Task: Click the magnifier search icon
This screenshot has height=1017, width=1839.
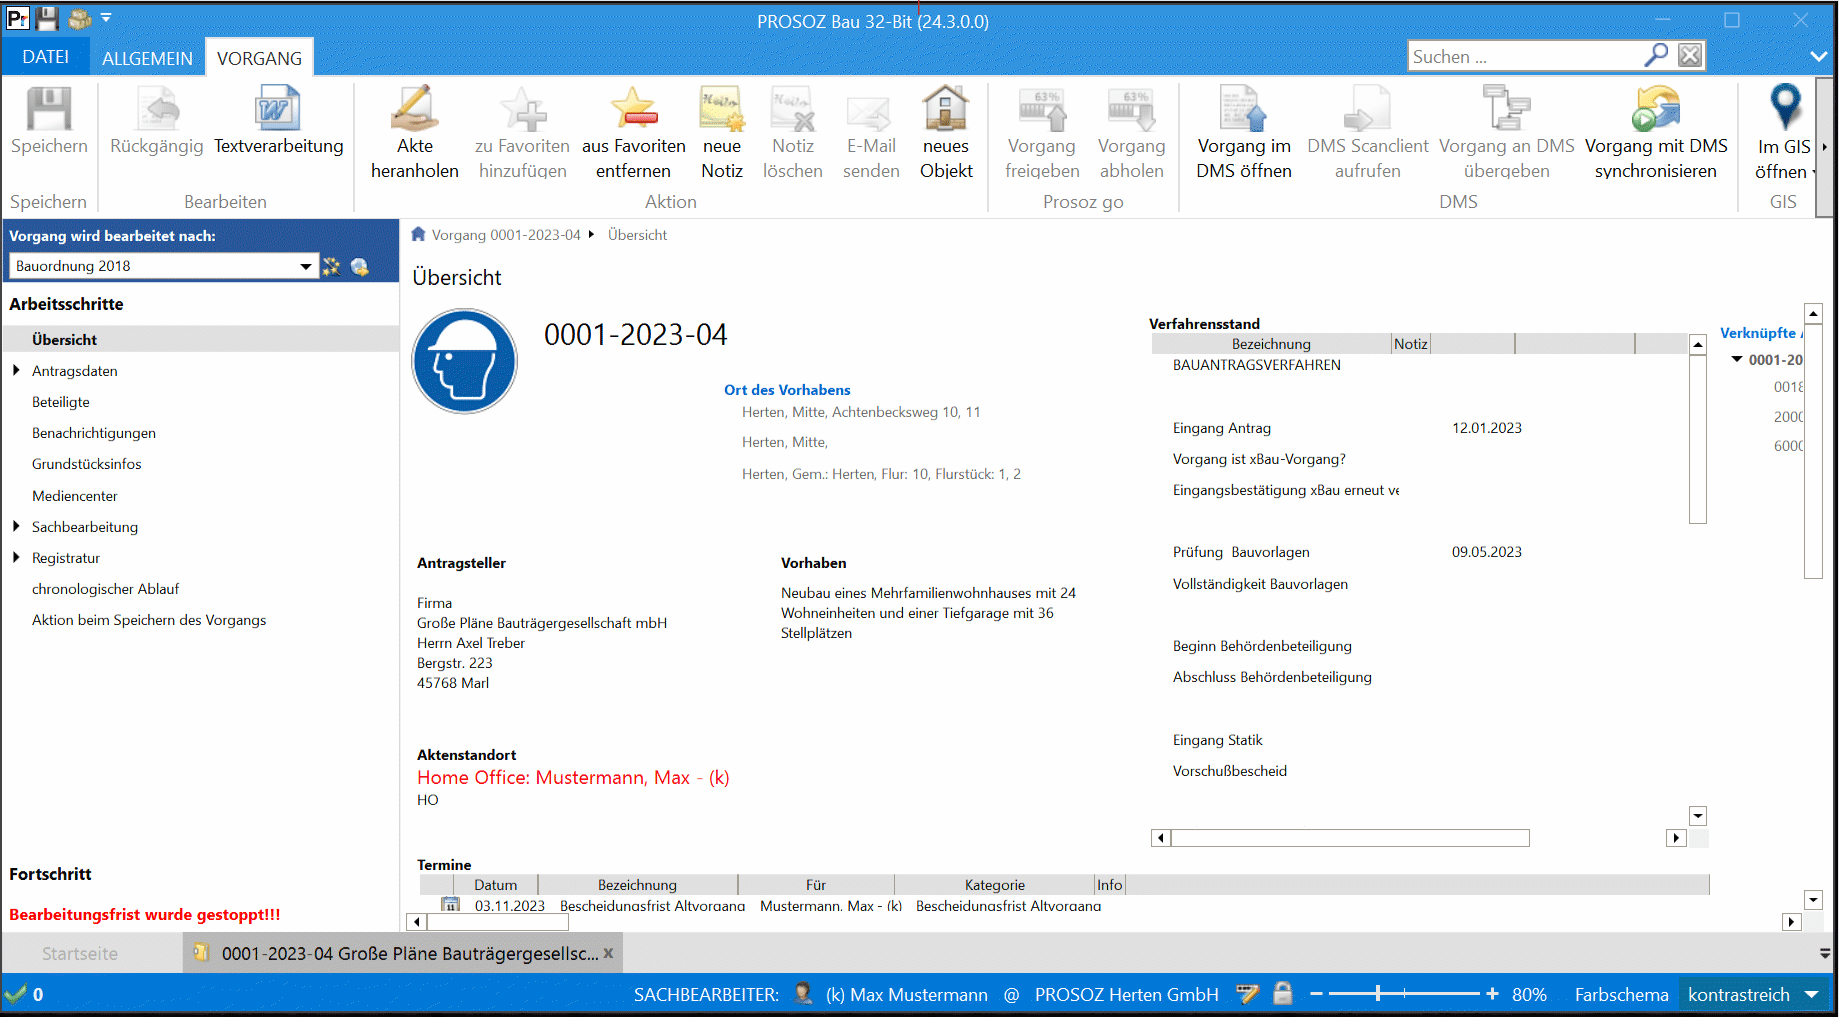Action: [1656, 55]
